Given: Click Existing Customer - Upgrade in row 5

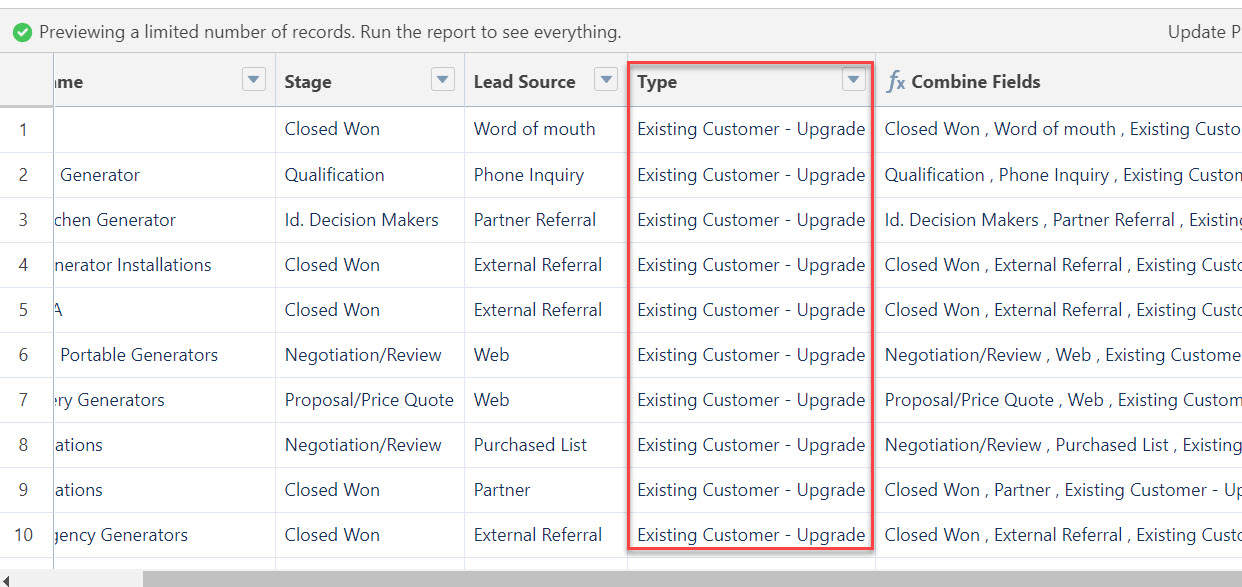Looking at the screenshot, I should tap(749, 309).
